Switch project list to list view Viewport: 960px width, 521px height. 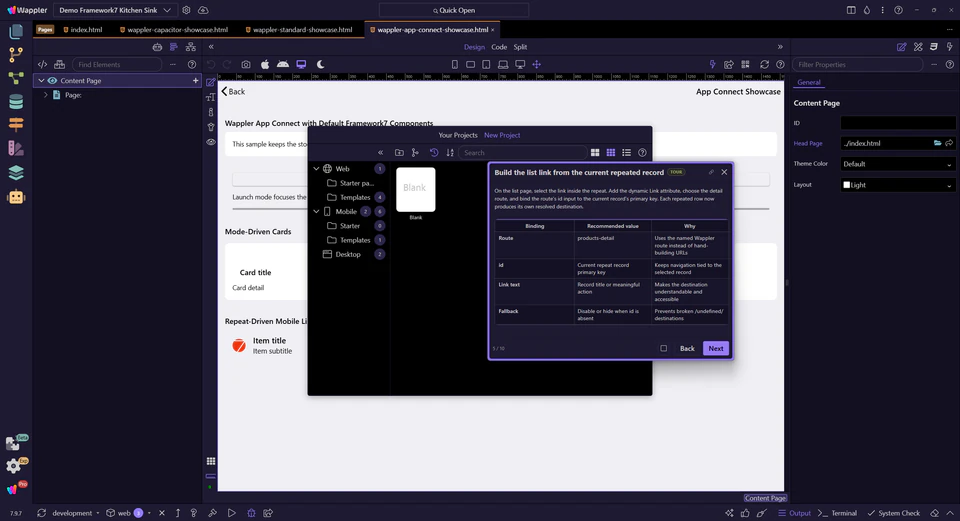point(626,152)
